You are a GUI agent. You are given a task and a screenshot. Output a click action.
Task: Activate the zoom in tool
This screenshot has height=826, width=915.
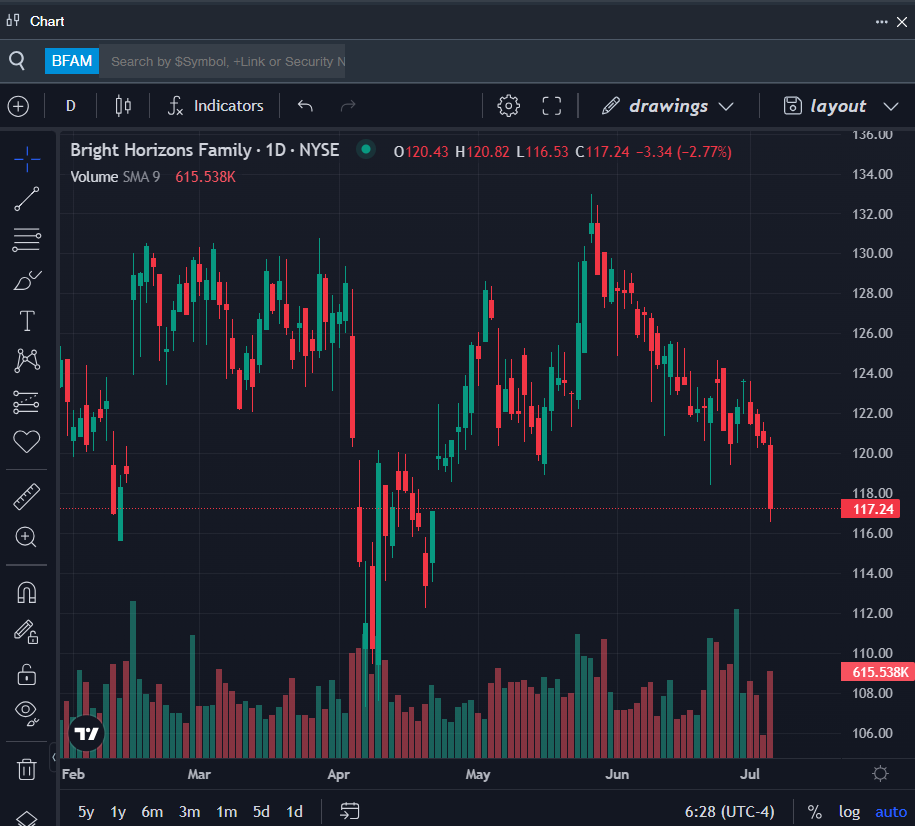tap(26, 536)
